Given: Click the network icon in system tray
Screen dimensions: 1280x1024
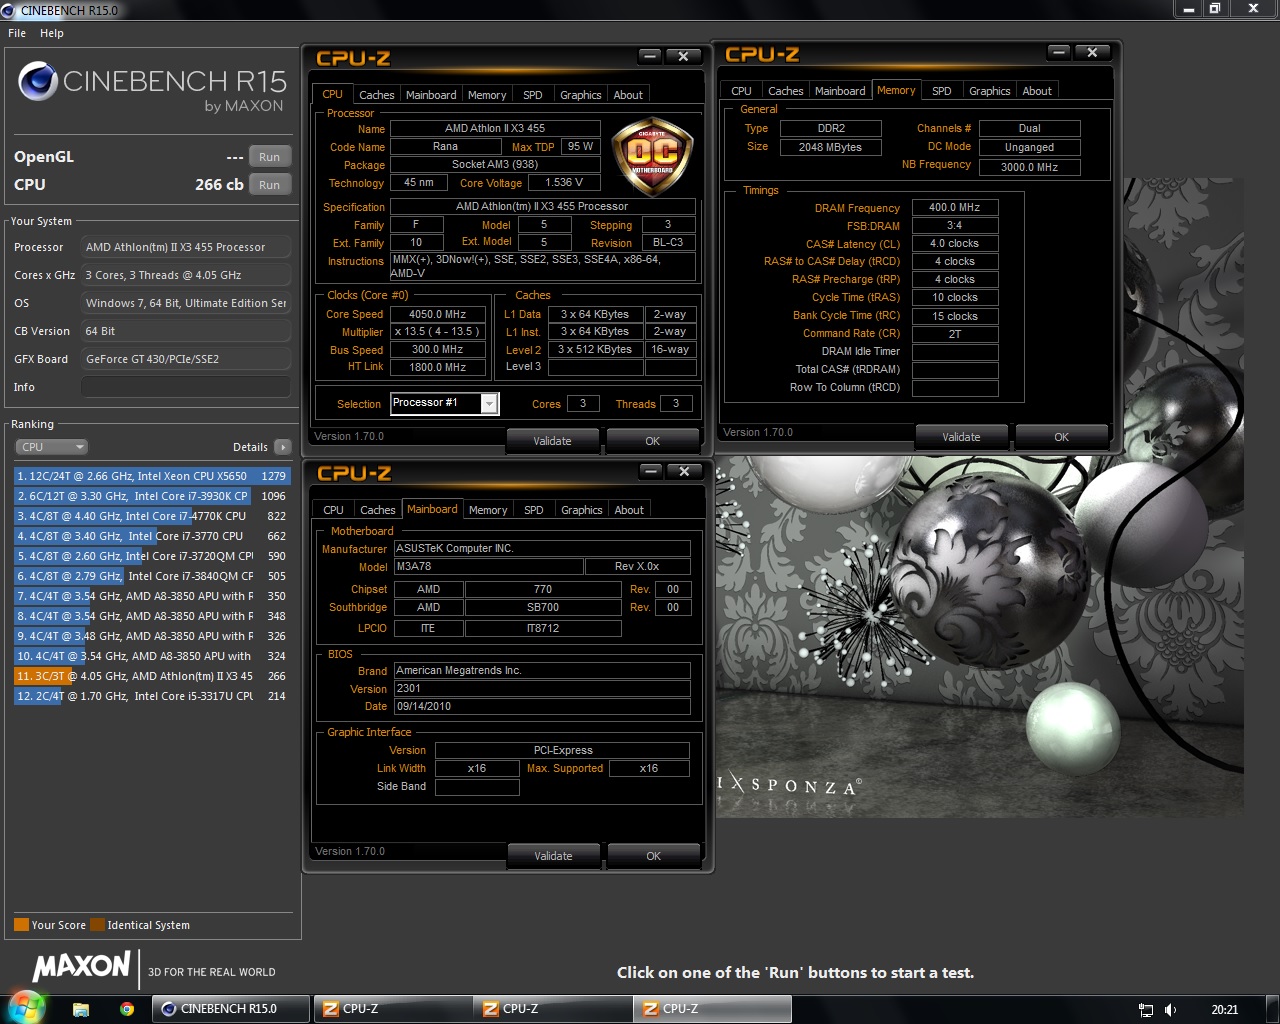Looking at the screenshot, I should pyautogui.click(x=1146, y=1010).
